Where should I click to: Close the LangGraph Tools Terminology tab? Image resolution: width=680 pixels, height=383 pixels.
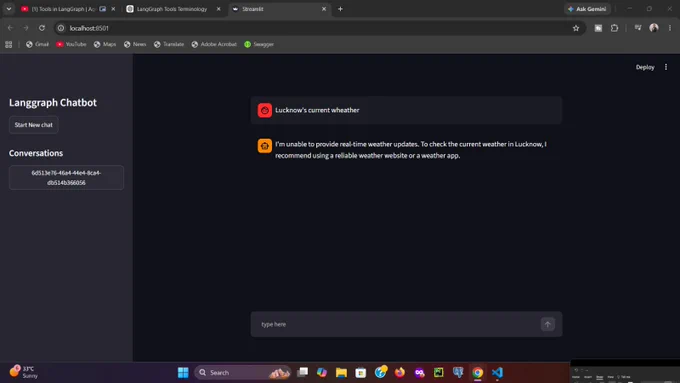click(219, 9)
